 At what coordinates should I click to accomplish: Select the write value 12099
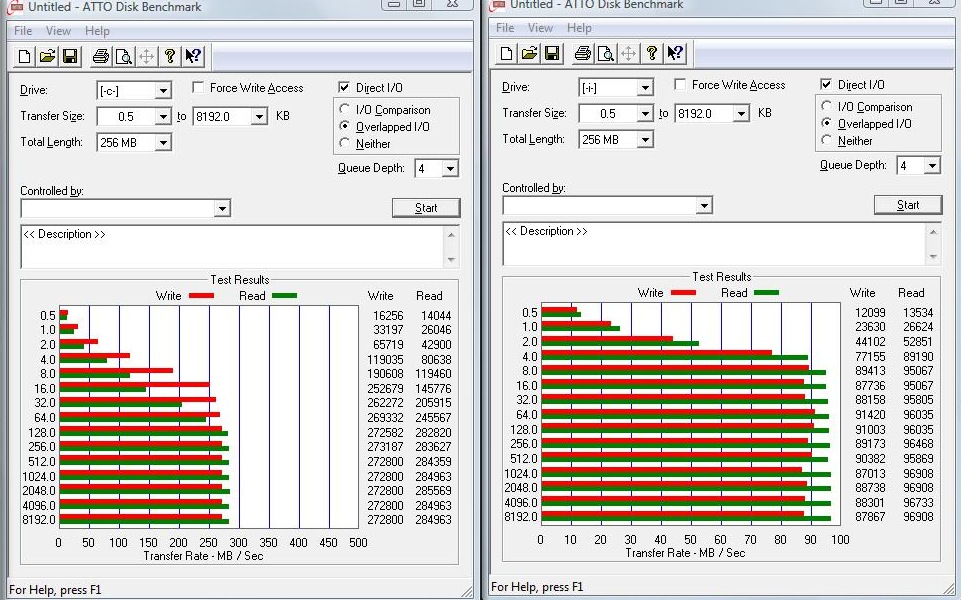coord(870,313)
